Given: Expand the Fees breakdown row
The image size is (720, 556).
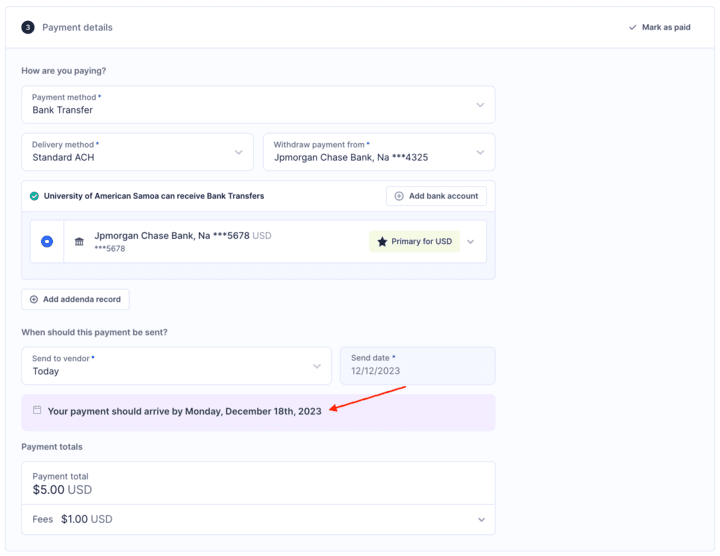Looking at the screenshot, I should point(481,519).
